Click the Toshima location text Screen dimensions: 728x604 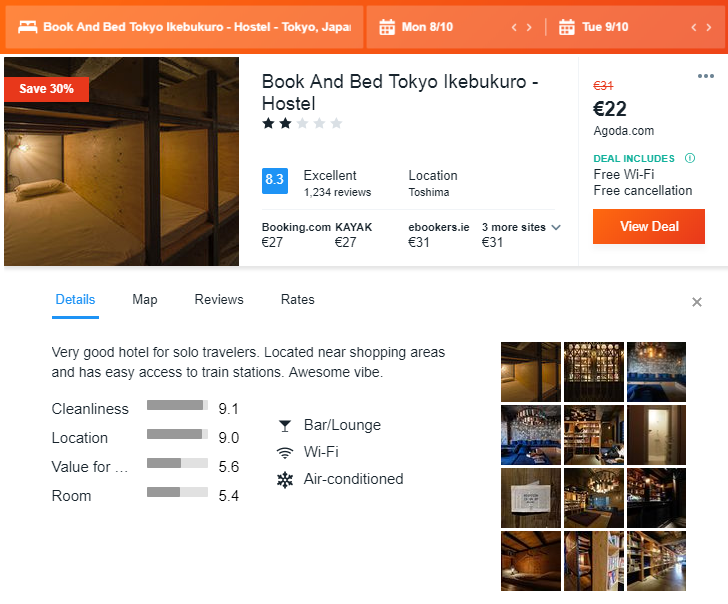click(429, 193)
